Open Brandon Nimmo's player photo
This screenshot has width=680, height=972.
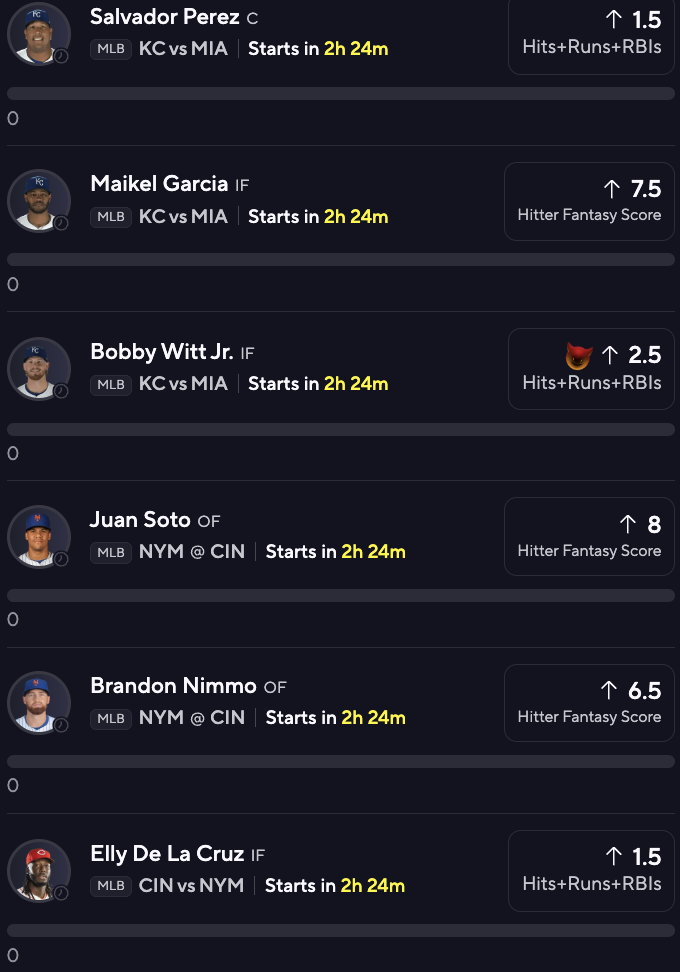(x=38, y=702)
